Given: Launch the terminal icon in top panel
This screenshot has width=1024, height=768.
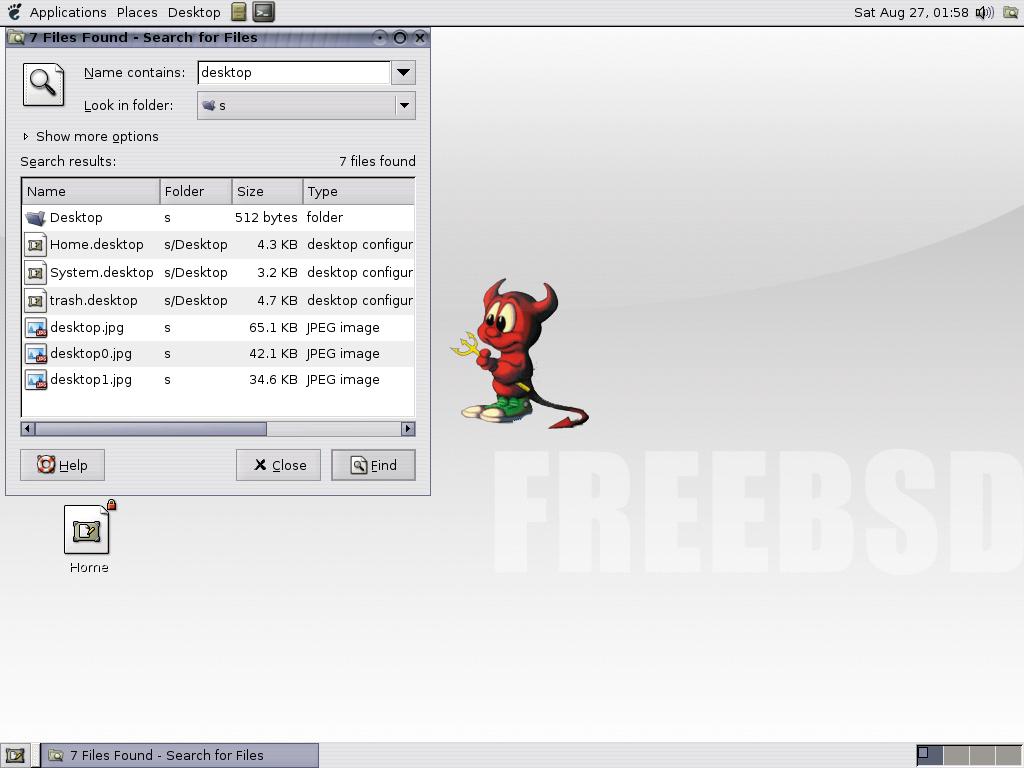Looking at the screenshot, I should [264, 12].
